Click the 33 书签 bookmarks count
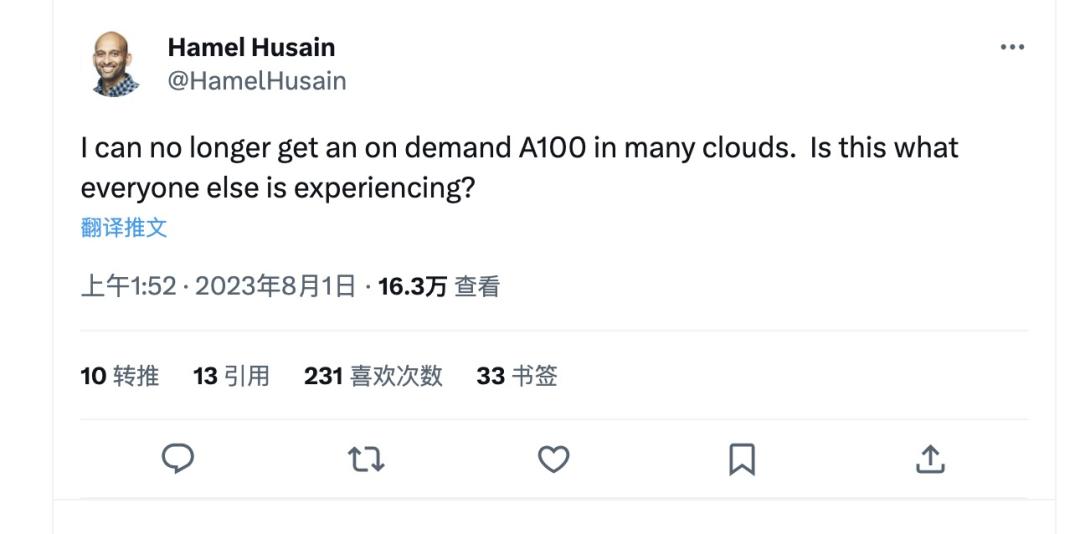This screenshot has width=1080, height=534. point(516,376)
